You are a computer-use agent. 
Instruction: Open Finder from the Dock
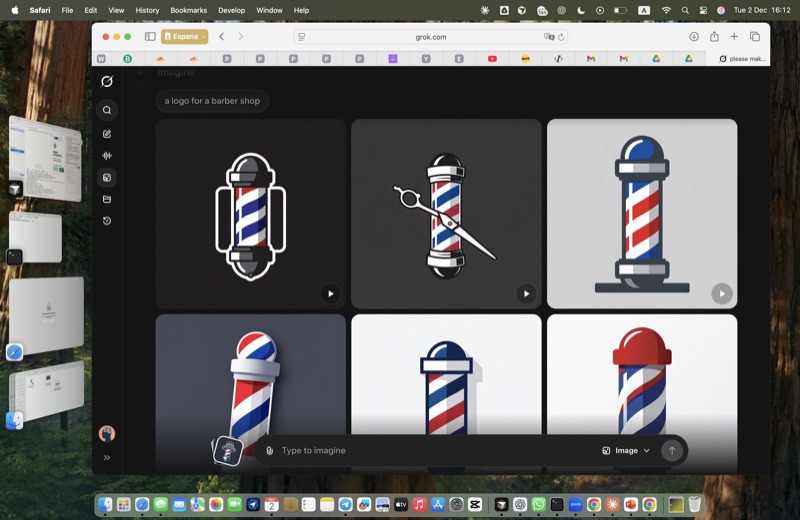coord(105,505)
